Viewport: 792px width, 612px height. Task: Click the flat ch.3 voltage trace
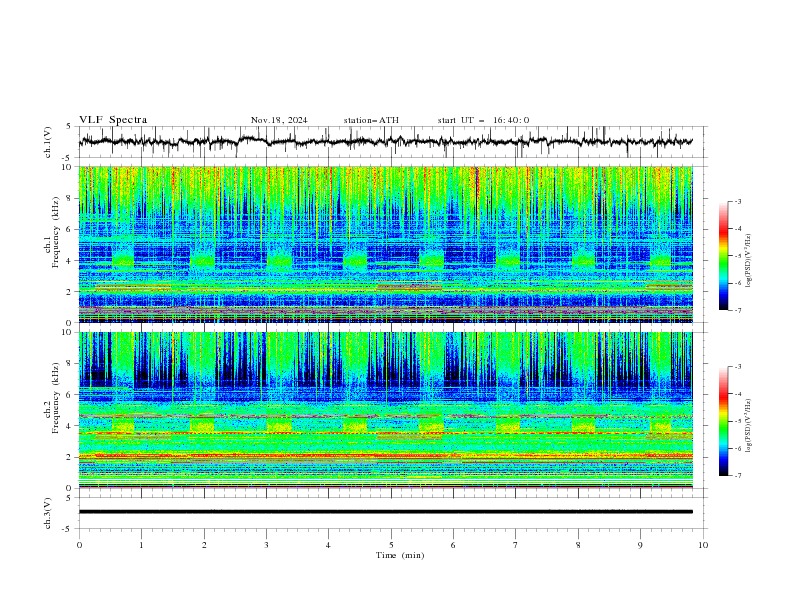[x=385, y=512]
